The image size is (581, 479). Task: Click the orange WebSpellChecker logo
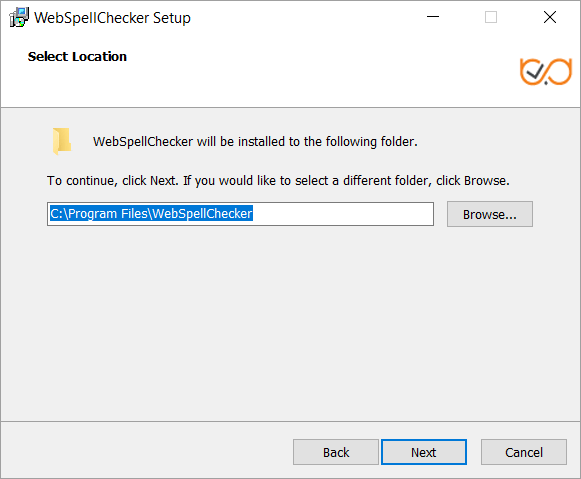546,71
